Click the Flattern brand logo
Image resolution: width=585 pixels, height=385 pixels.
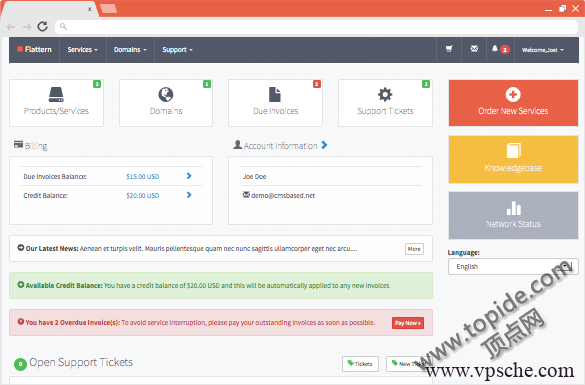coord(34,49)
